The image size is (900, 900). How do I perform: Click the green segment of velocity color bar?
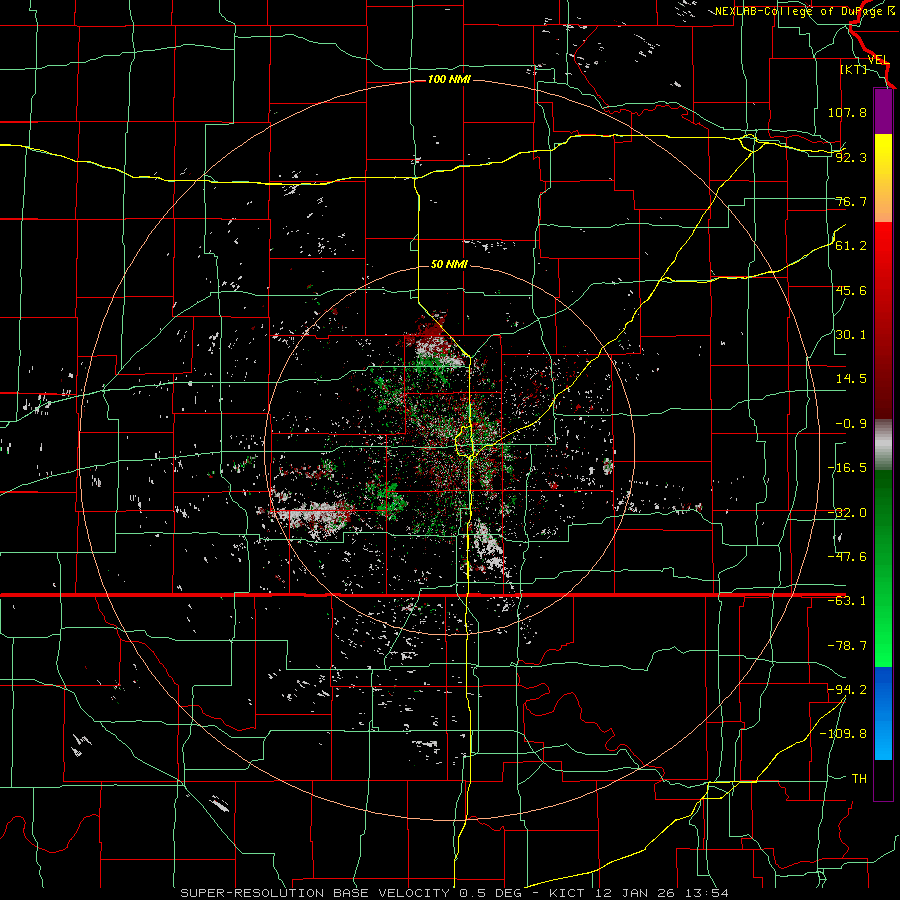point(883,568)
